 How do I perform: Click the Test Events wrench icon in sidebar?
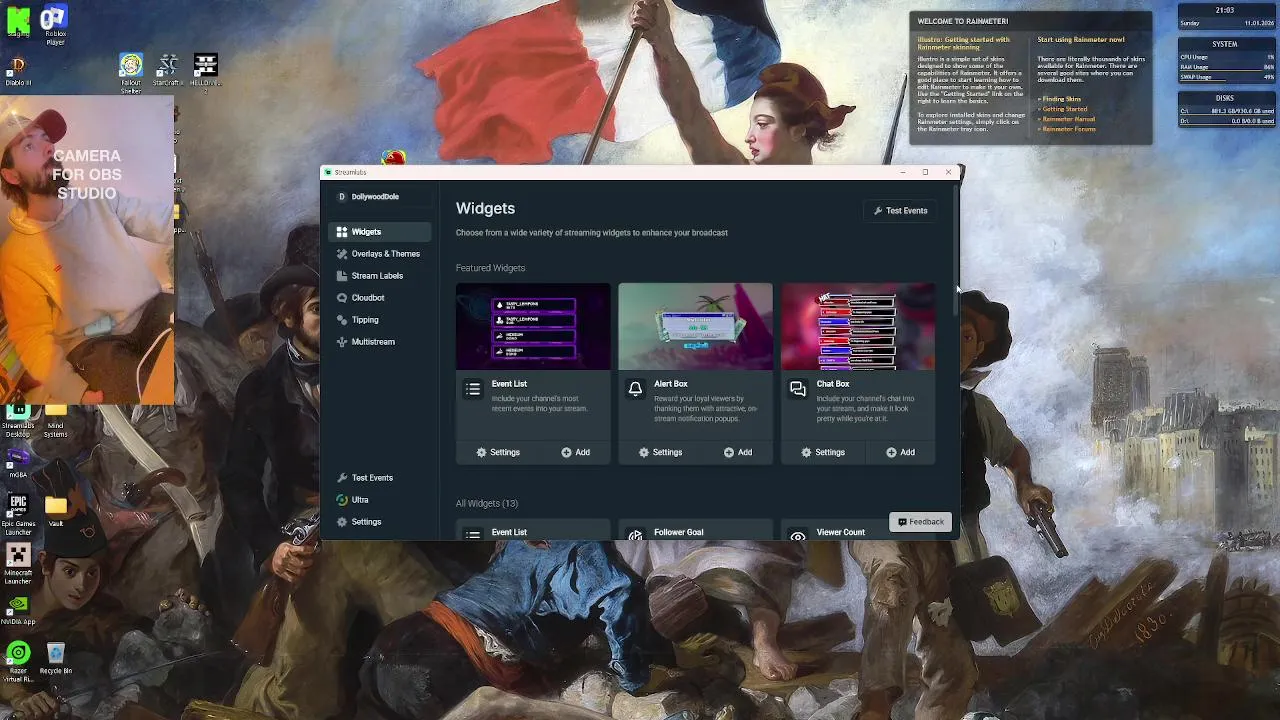342,478
